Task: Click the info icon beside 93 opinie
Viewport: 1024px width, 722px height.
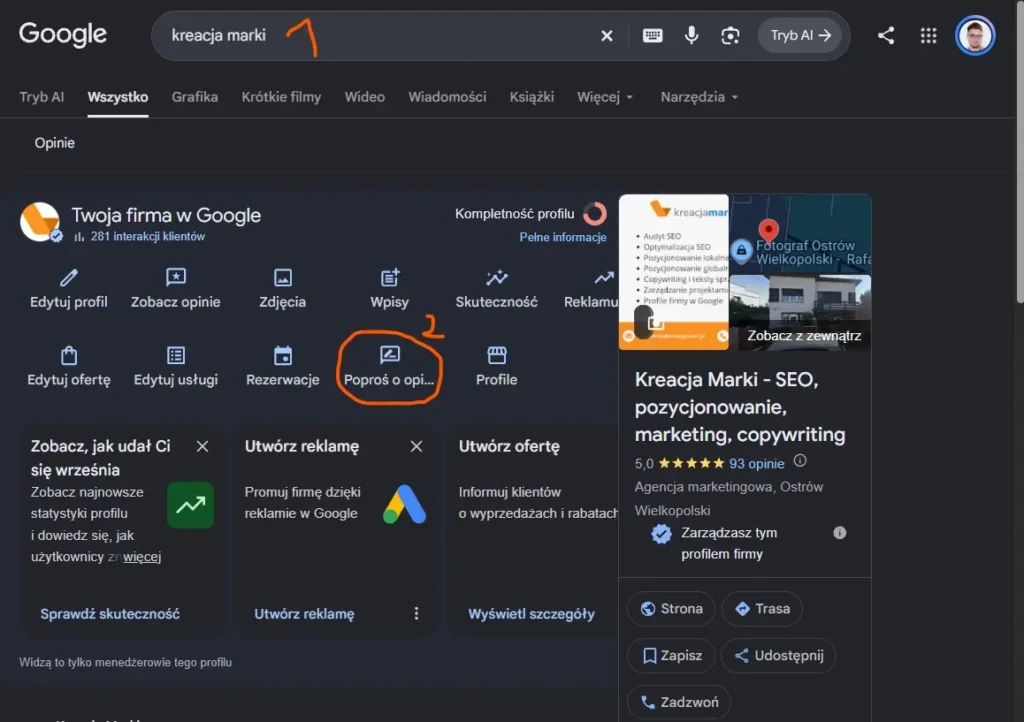Action: pyautogui.click(x=800, y=462)
